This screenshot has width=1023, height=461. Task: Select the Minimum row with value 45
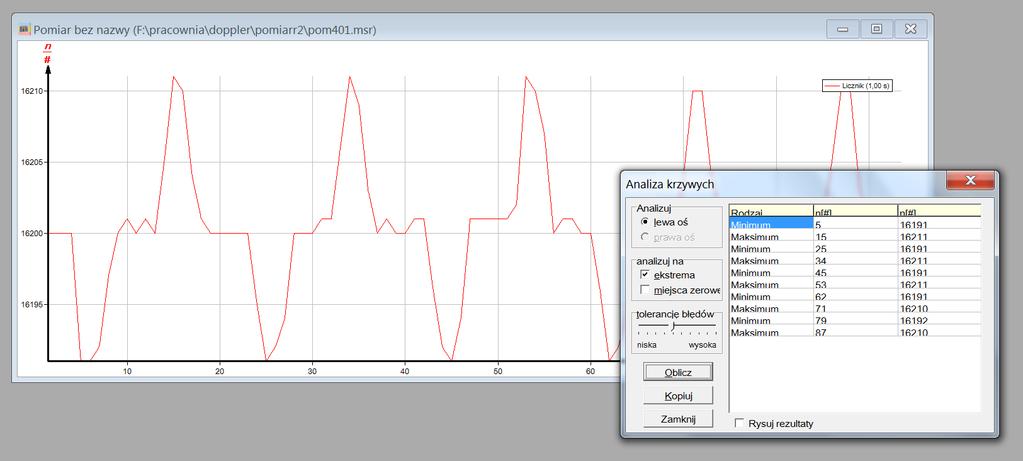coord(855,272)
